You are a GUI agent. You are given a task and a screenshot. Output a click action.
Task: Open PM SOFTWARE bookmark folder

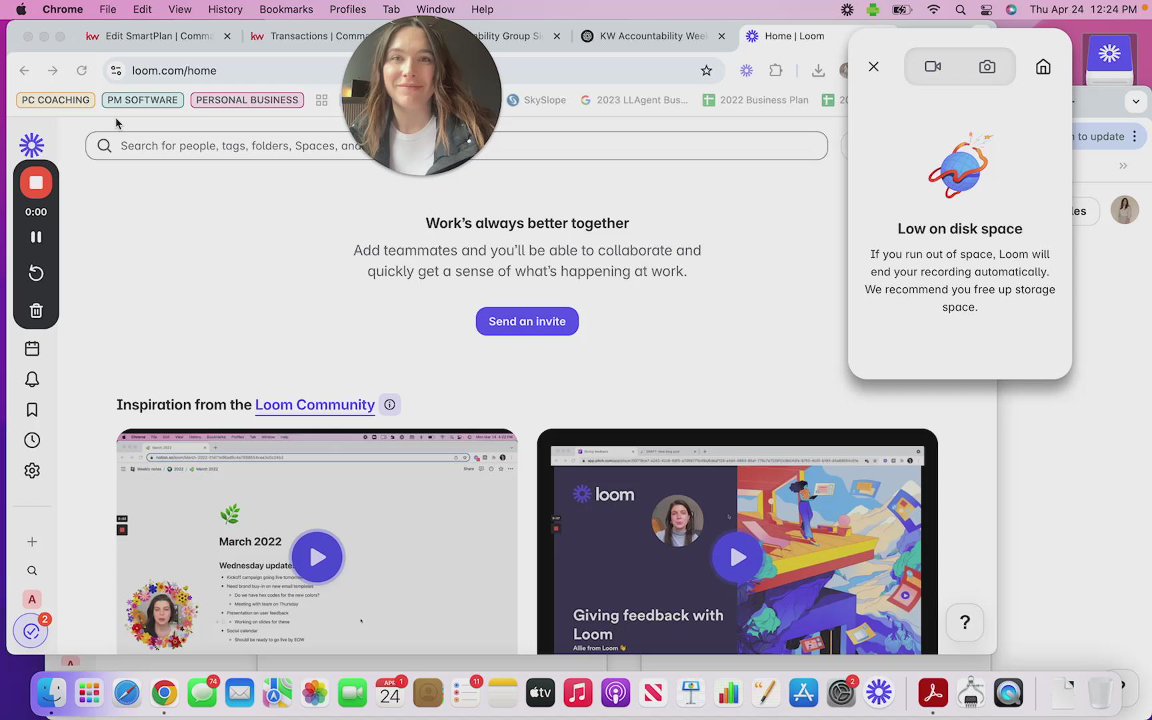[x=143, y=100]
